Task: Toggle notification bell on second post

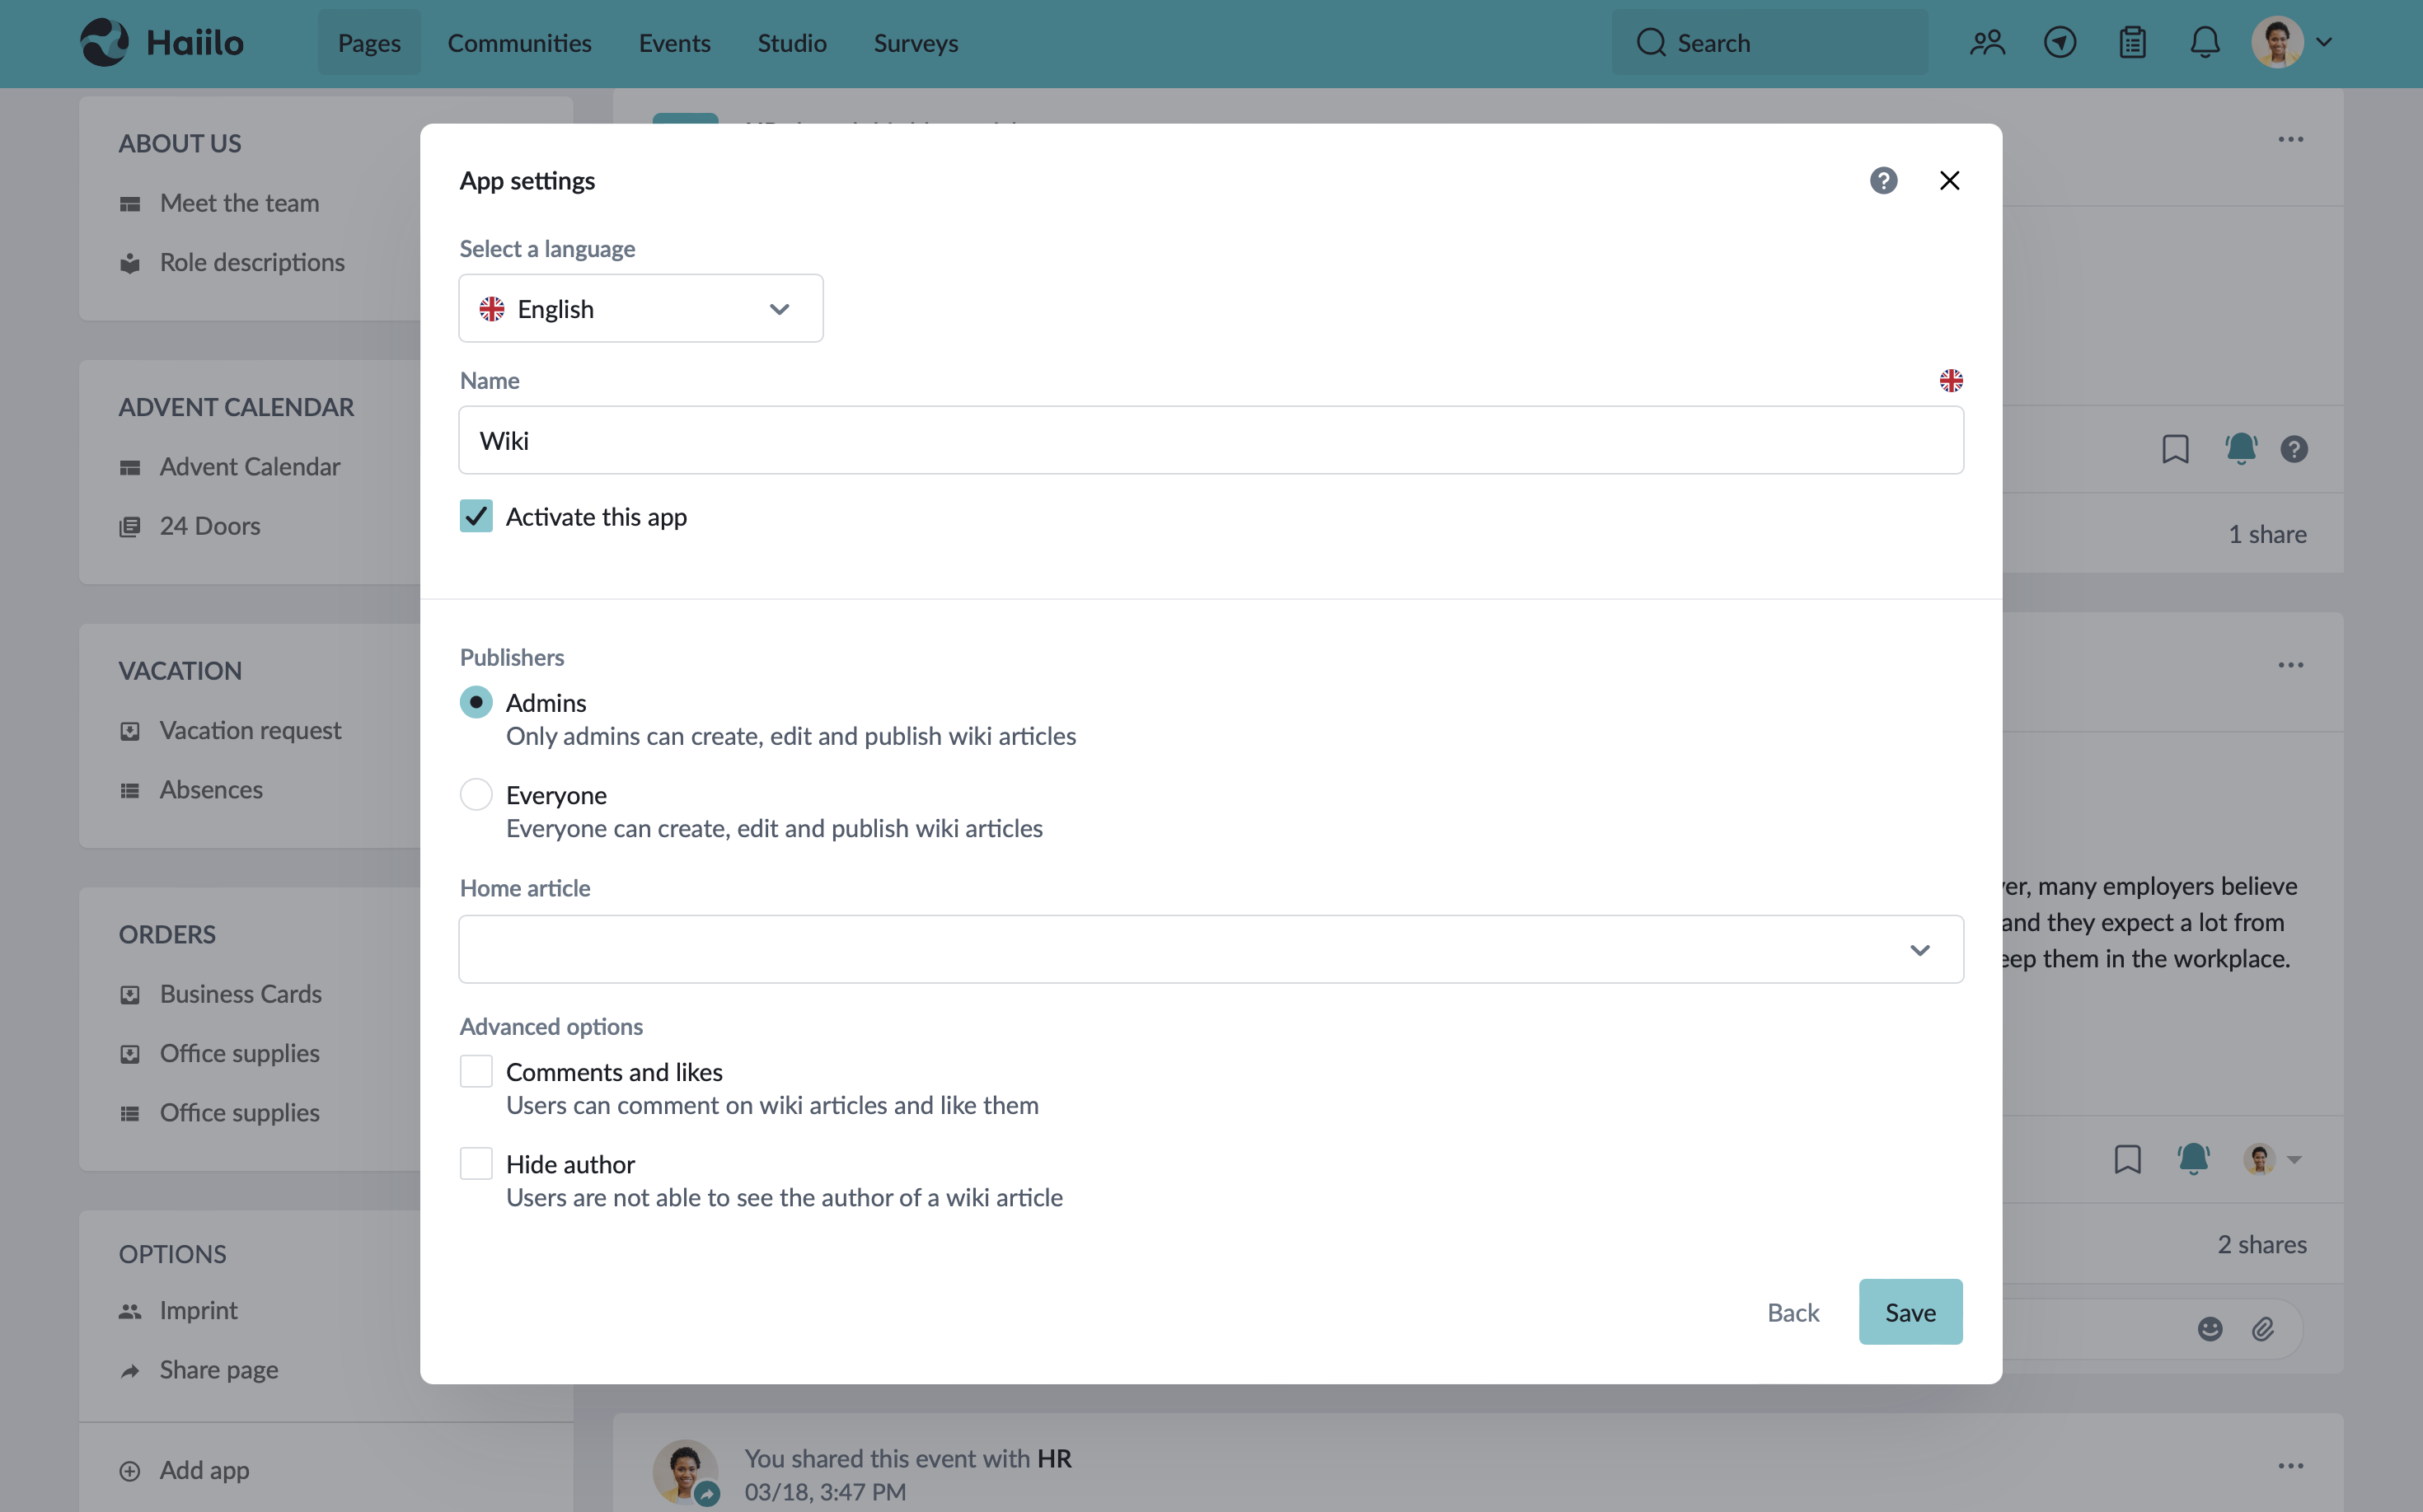Action: coord(2193,1159)
